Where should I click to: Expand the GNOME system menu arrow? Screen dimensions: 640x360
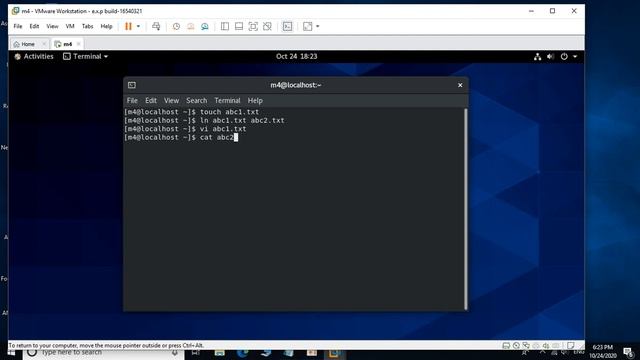(575, 57)
